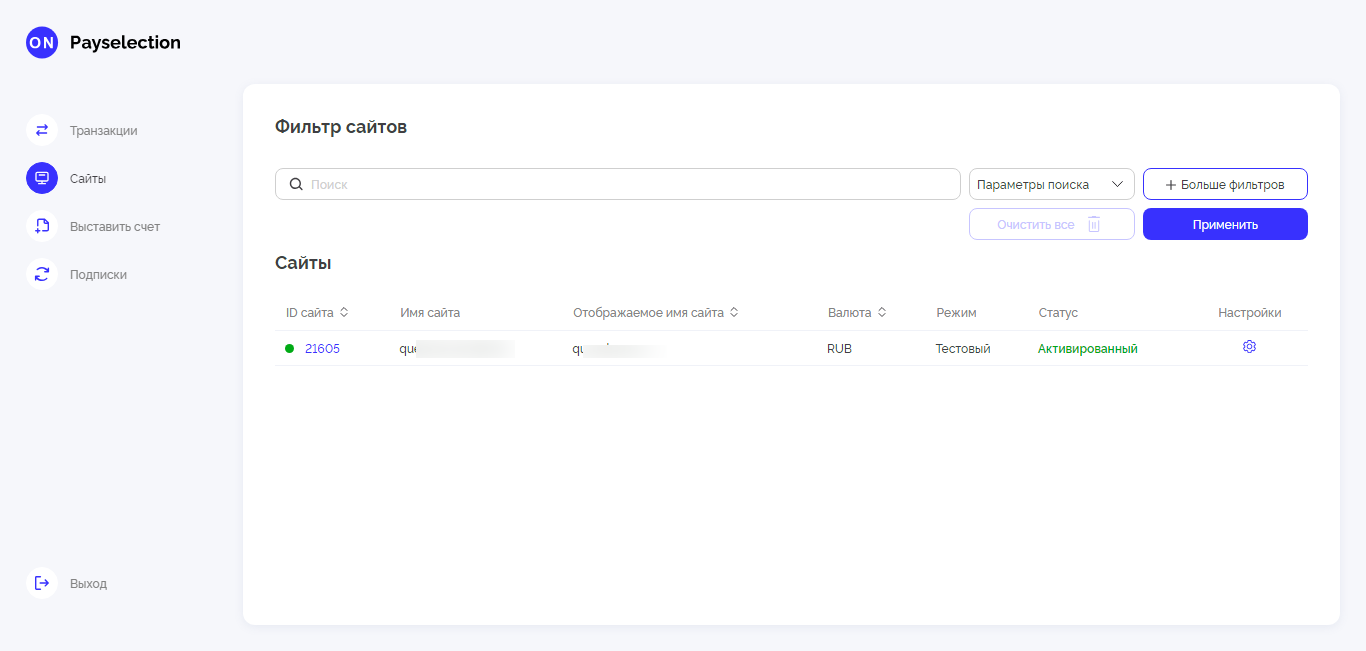Click the Больше фильтров button
This screenshot has width=1366, height=651.
point(1225,184)
